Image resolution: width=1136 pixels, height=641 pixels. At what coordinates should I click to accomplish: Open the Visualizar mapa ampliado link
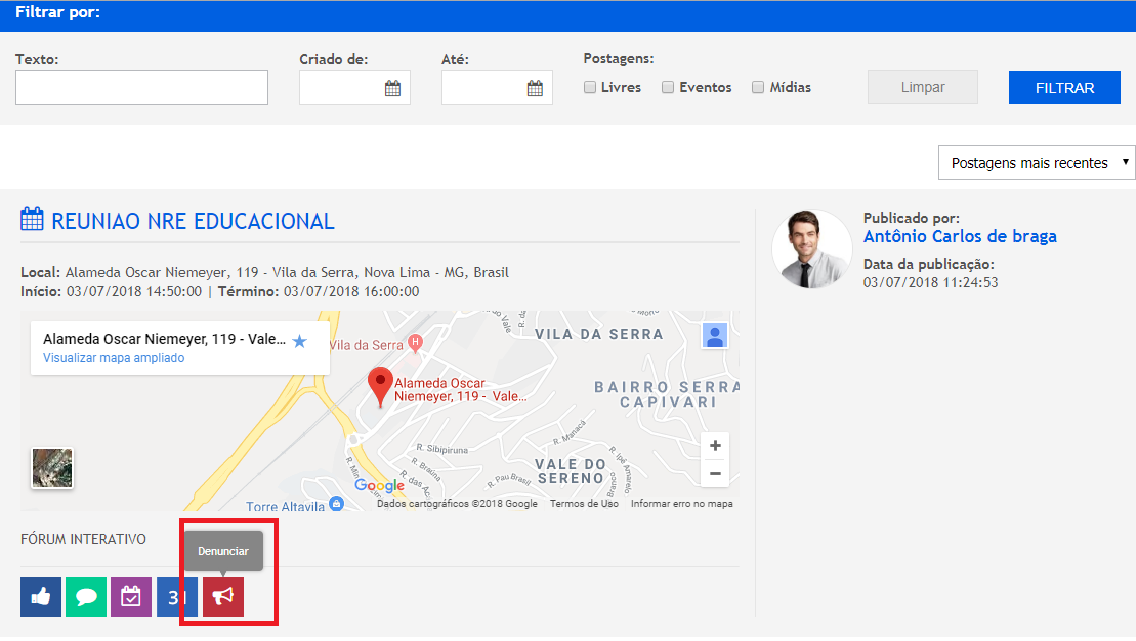(113, 358)
